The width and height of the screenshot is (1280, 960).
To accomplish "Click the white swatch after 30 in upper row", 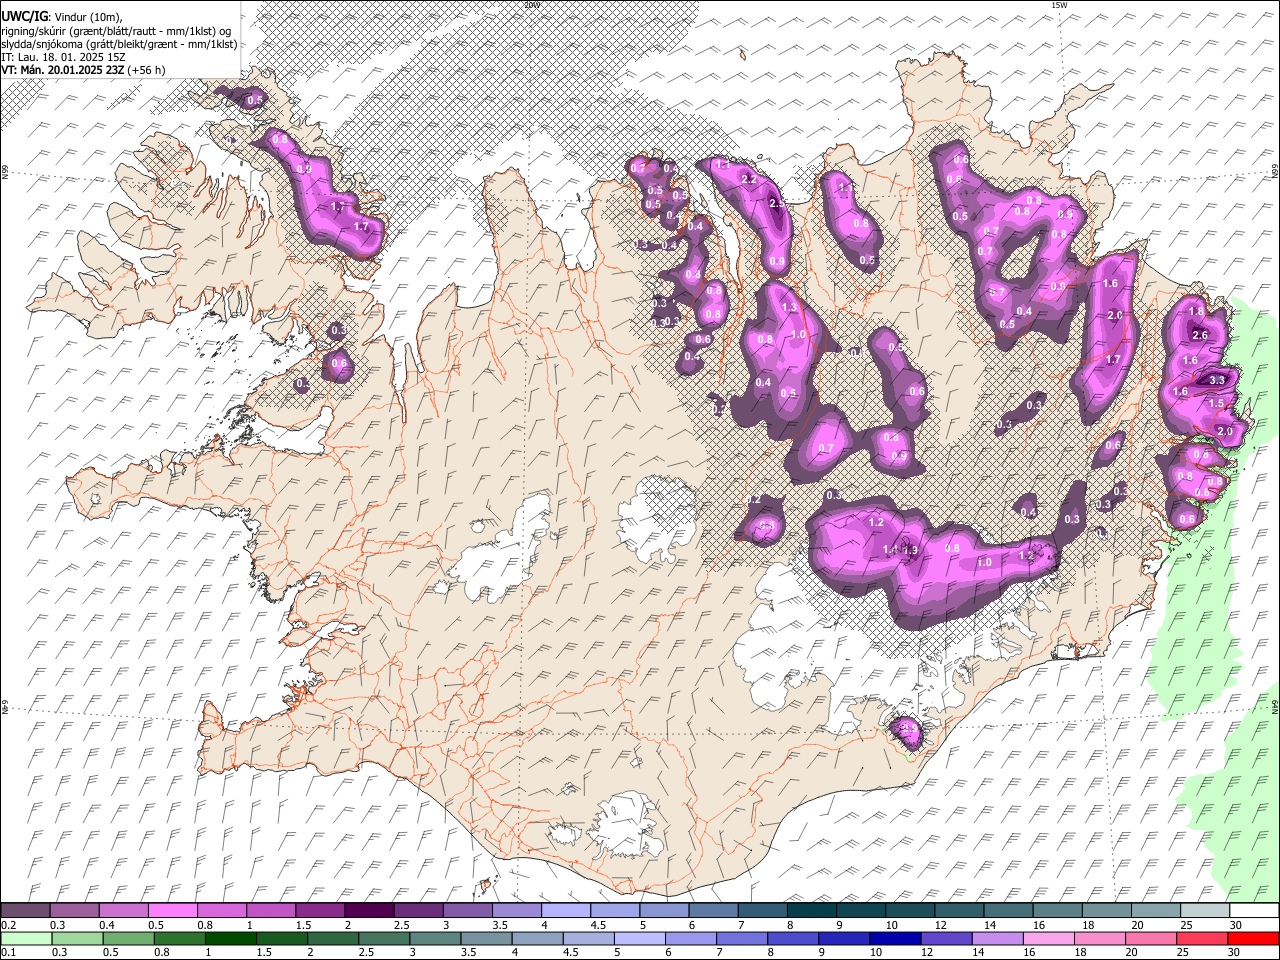I will (x=1254, y=910).
